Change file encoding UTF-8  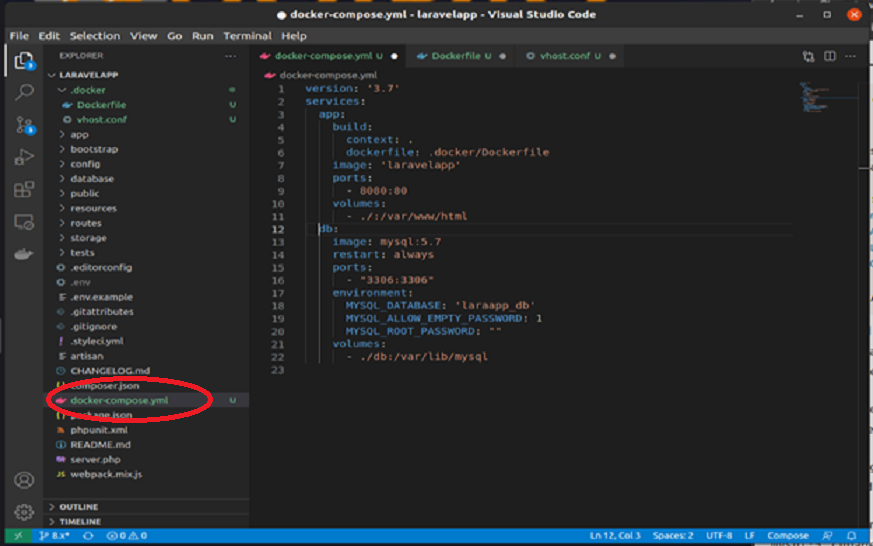[719, 535]
